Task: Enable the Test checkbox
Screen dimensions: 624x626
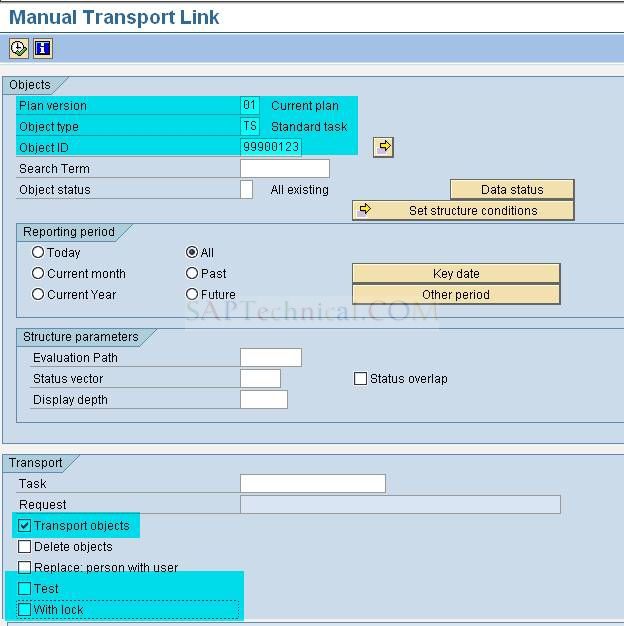Action: pos(24,588)
